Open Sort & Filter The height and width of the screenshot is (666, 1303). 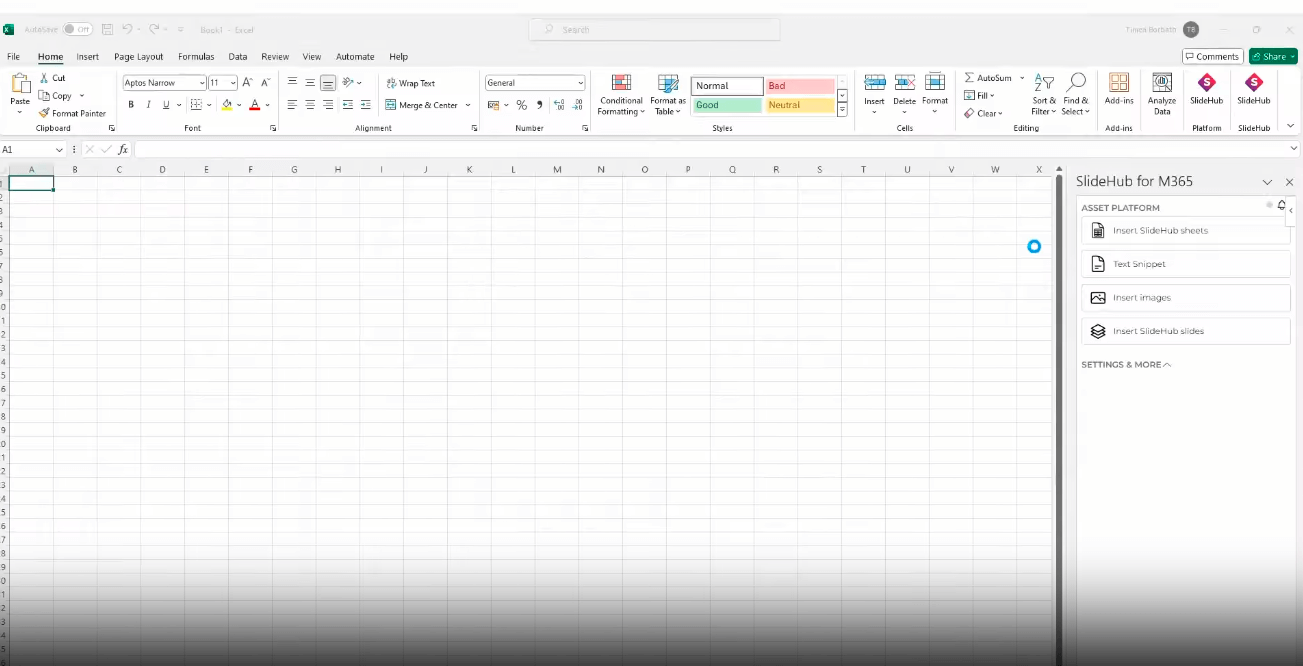point(1044,95)
